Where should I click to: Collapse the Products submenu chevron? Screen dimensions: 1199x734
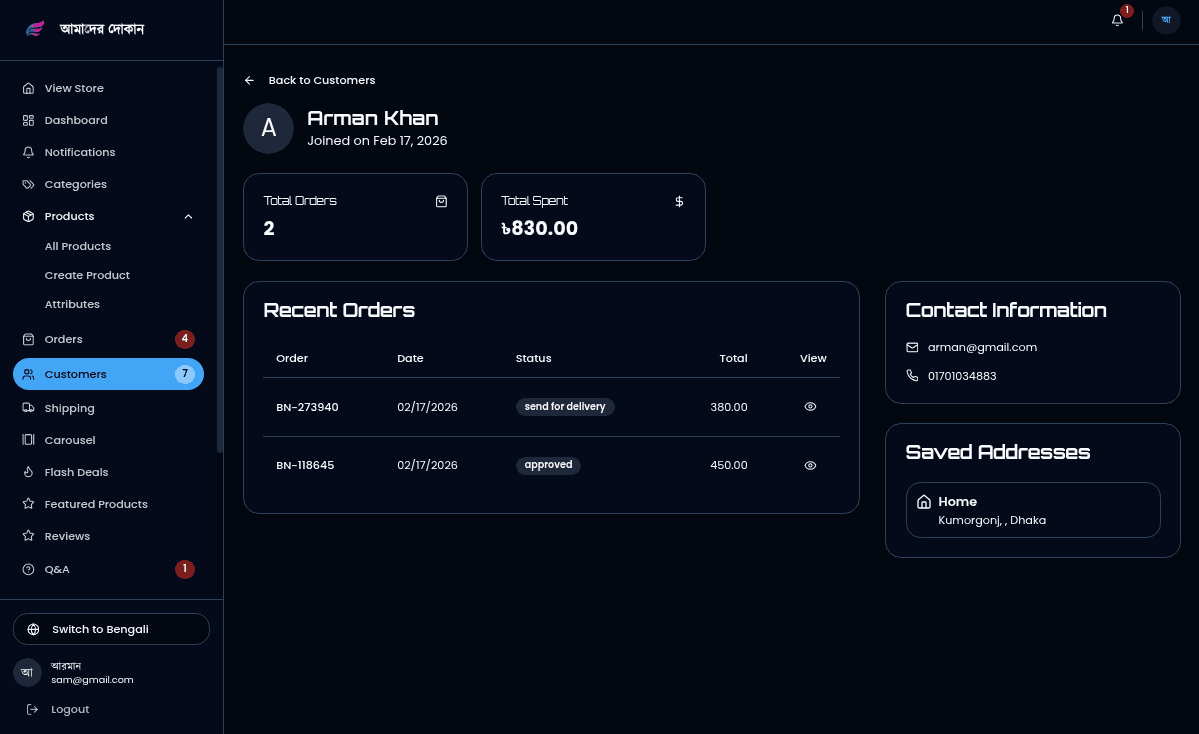(188, 216)
